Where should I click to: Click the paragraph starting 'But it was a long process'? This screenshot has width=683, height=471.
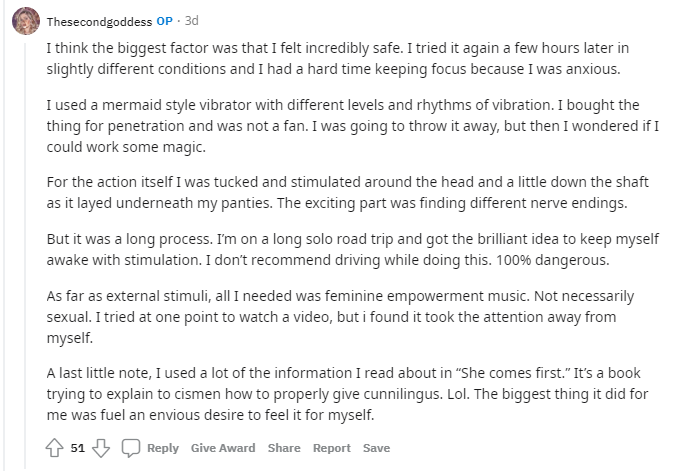tap(353, 249)
